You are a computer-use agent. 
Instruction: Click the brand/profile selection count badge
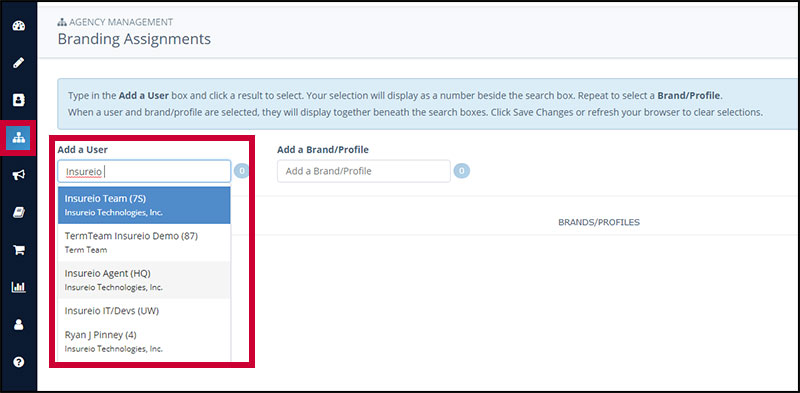pyautogui.click(x=462, y=171)
